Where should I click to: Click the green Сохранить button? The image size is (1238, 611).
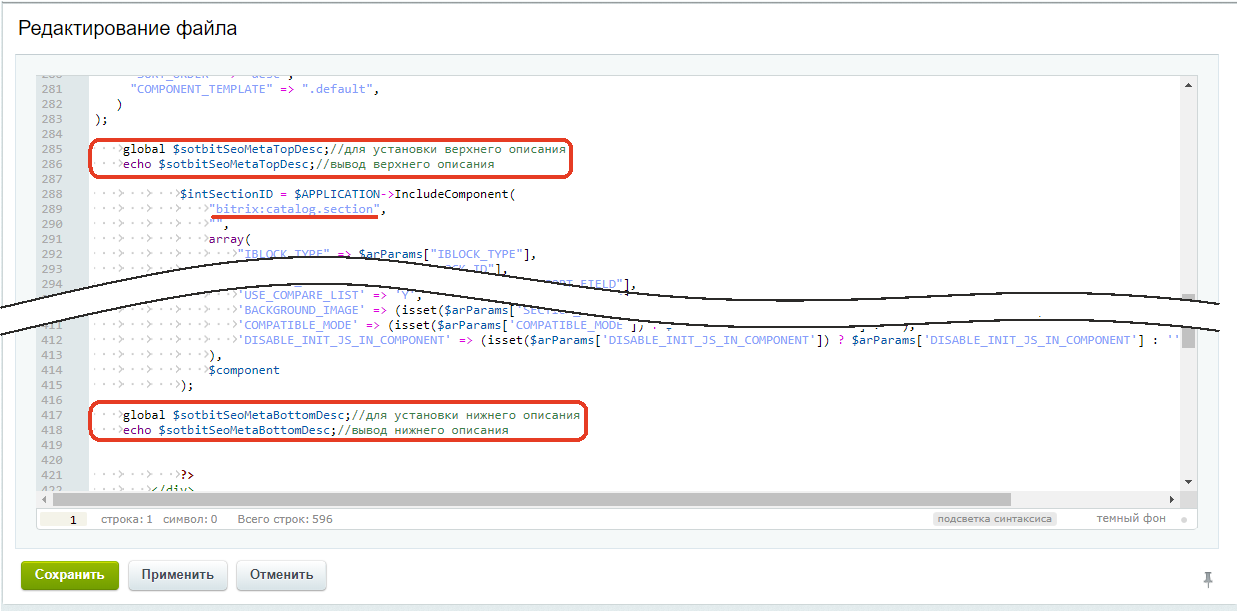tap(70, 575)
